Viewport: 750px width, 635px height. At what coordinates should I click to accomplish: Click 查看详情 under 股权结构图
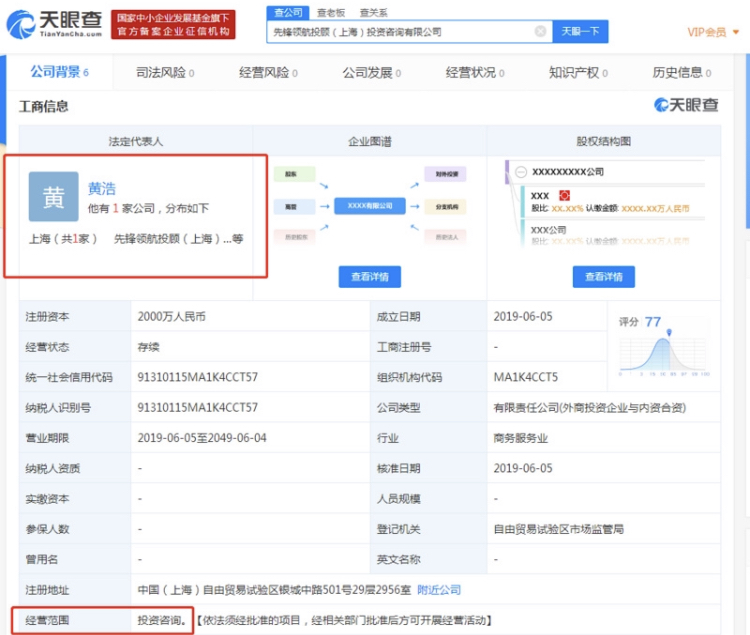point(603,277)
